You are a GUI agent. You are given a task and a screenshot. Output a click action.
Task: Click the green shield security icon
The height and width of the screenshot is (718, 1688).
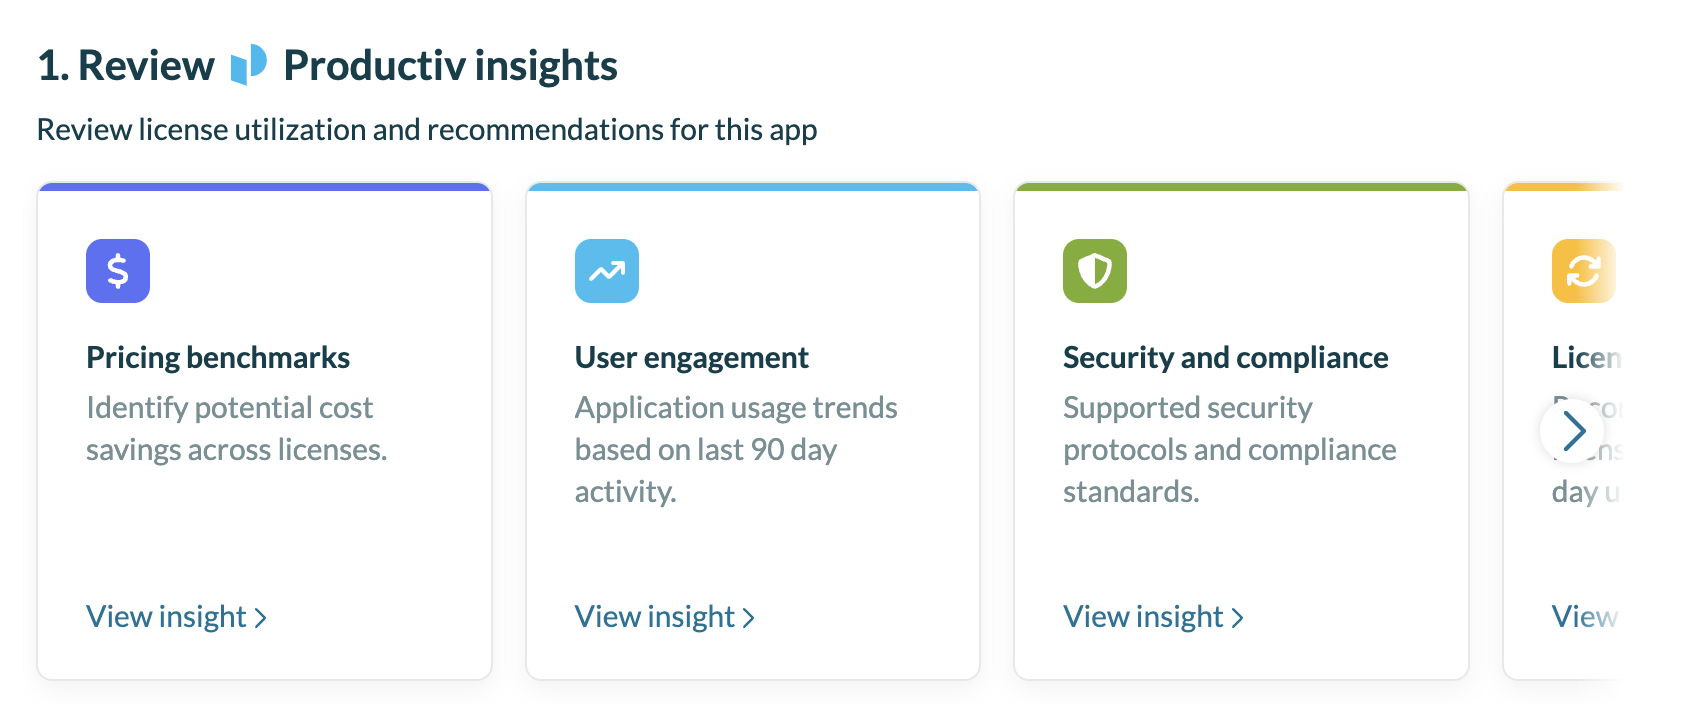(x=1094, y=271)
